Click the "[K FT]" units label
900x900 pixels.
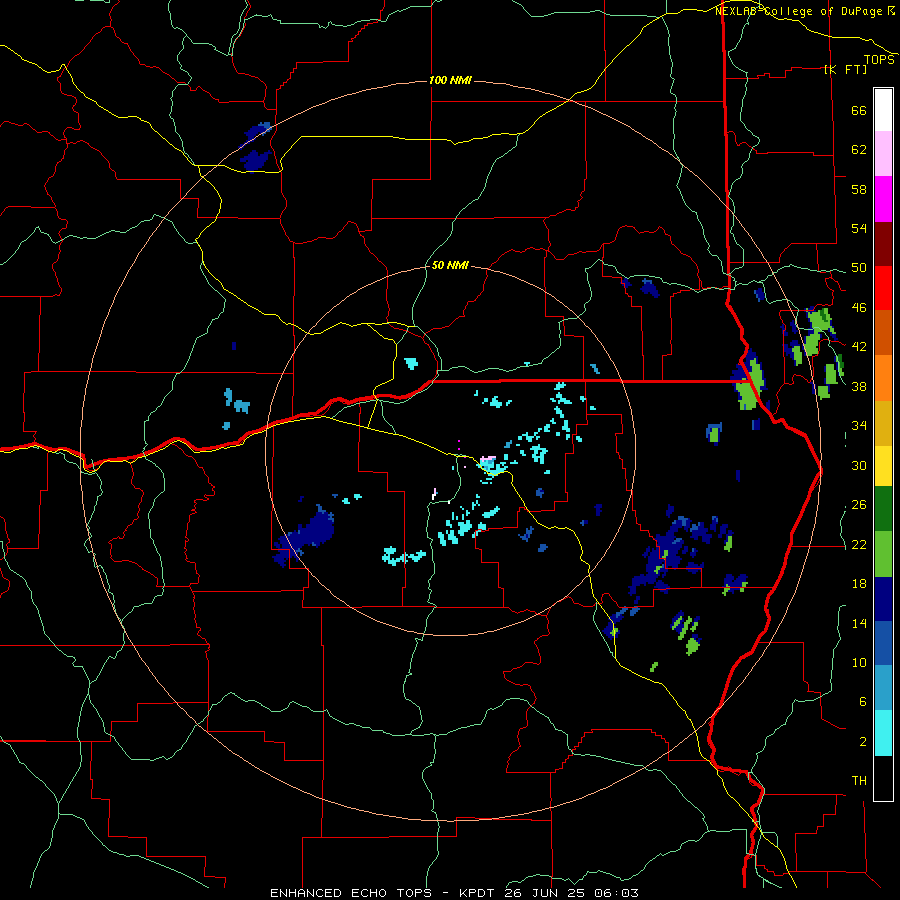point(845,69)
